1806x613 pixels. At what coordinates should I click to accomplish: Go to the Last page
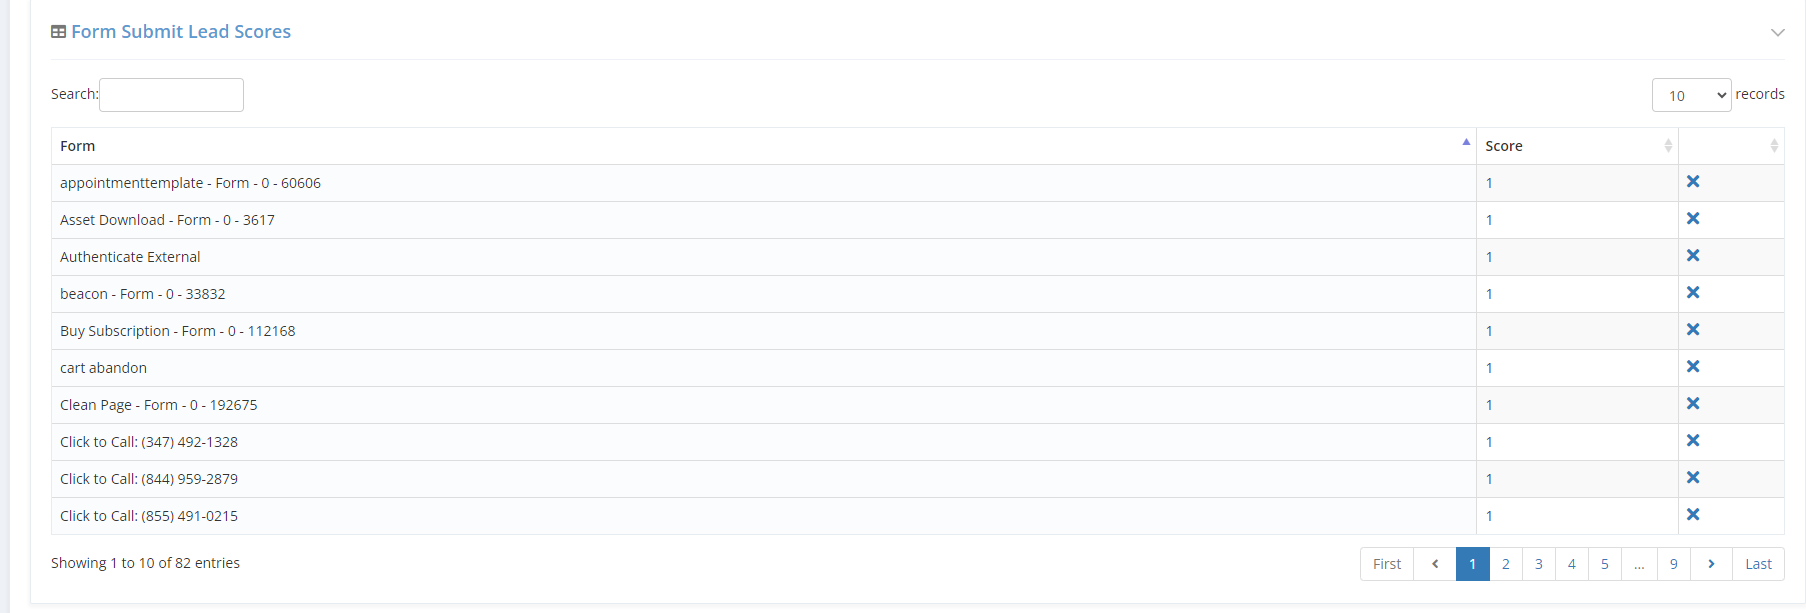(1758, 564)
